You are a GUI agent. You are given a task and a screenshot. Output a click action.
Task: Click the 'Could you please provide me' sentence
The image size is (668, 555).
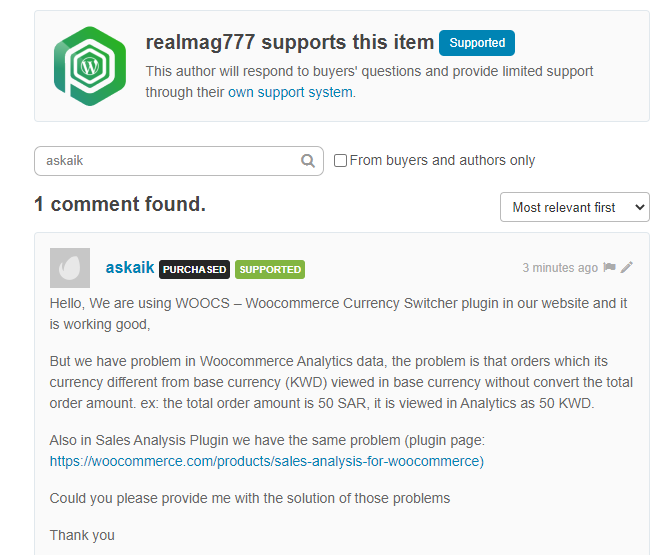[x=250, y=498]
